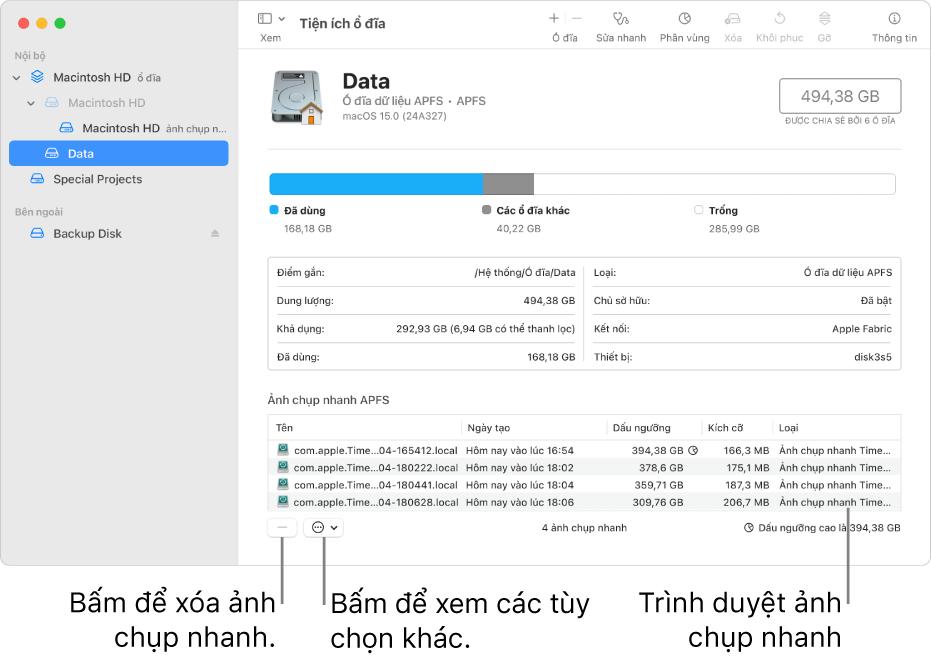This screenshot has width=931, height=662.
Task: Click snapshot icon of 04-180222.local row
Action: (283, 467)
